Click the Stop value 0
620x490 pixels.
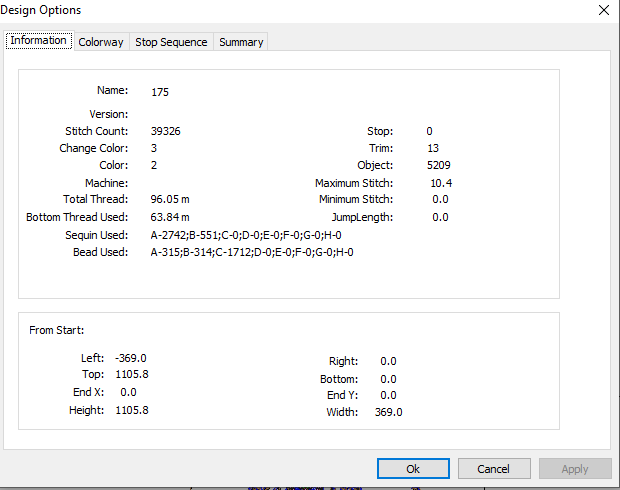click(x=429, y=131)
